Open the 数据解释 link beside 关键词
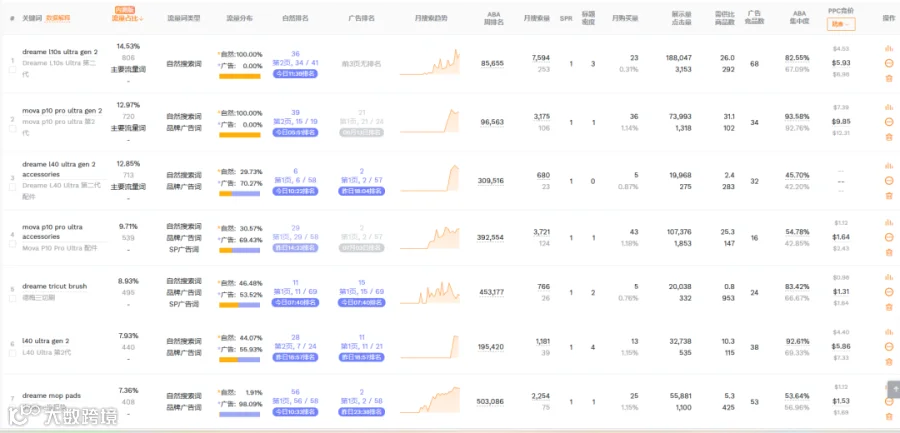Screen dimensions: 900x433 [58, 18]
